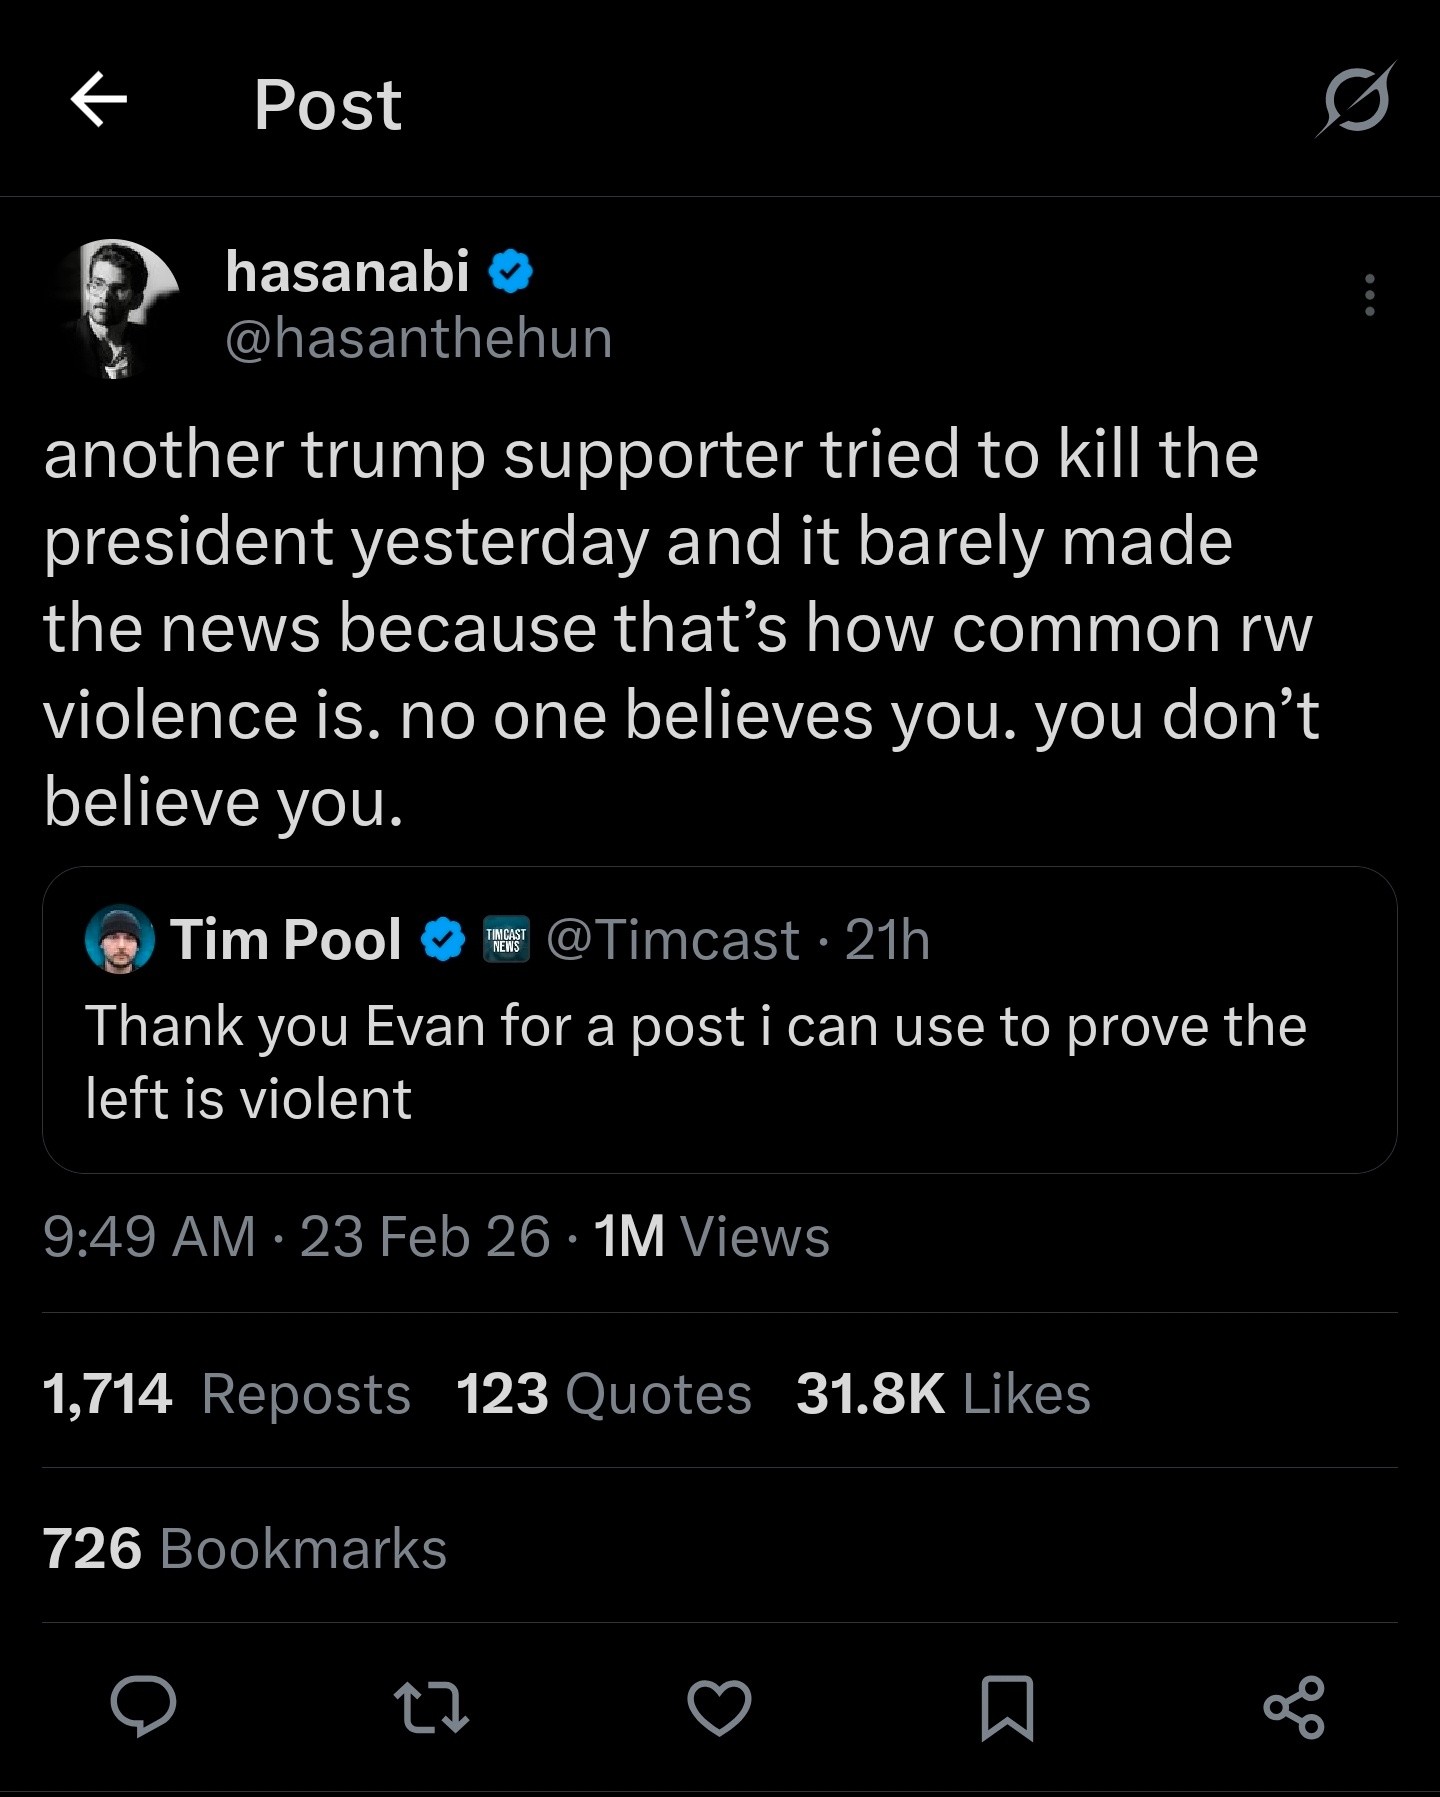Open the quoted Tim Pool post text
The height and width of the screenshot is (1797, 1440).
[x=696, y=1062]
